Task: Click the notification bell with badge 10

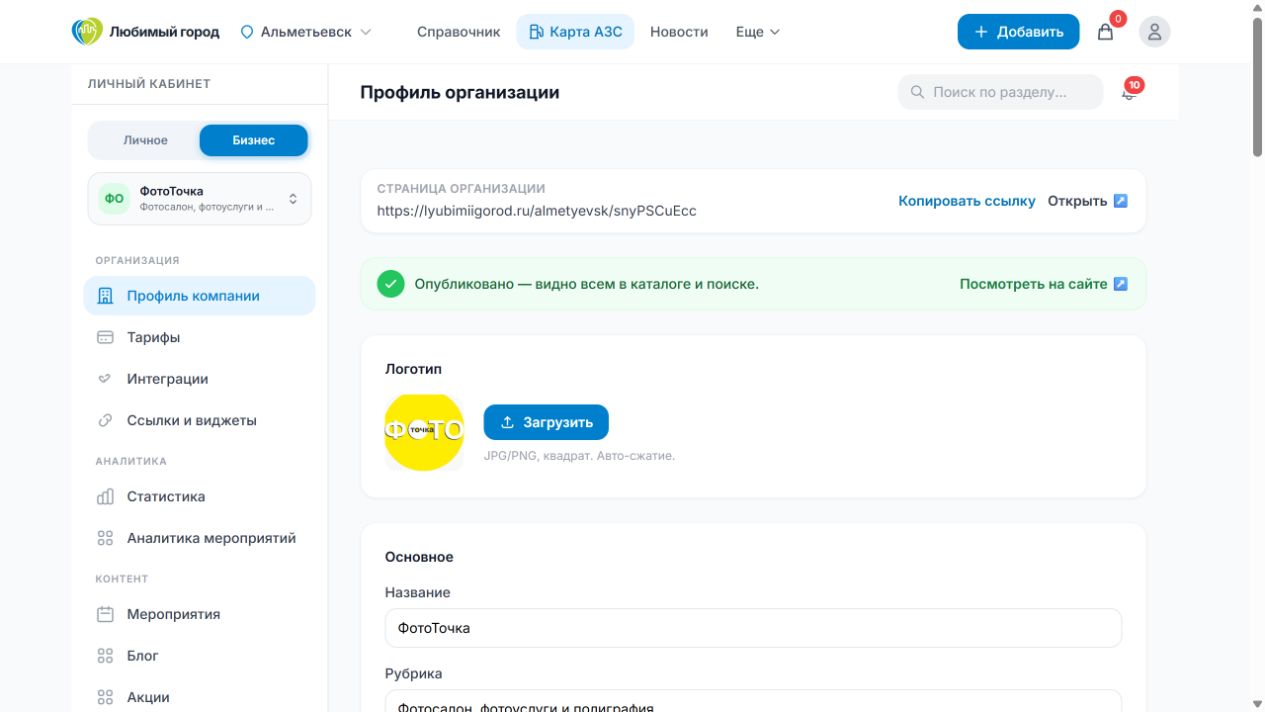Action: tap(1130, 92)
